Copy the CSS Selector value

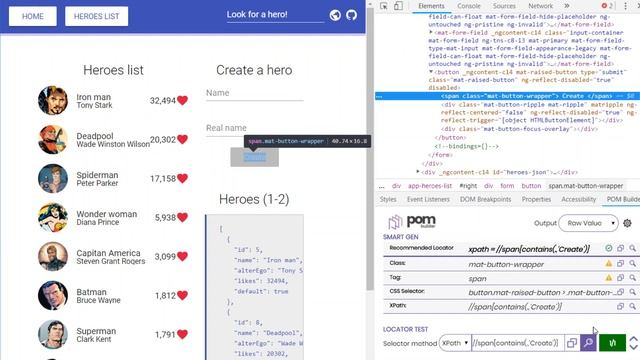click(x=620, y=292)
